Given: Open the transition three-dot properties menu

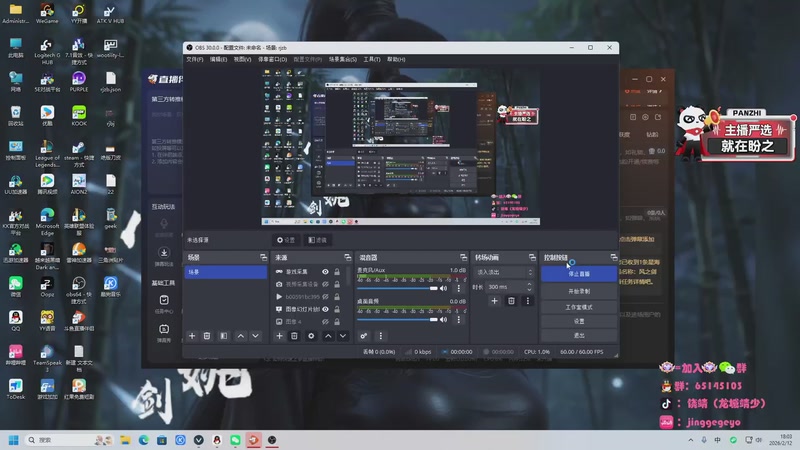Looking at the screenshot, I should (x=528, y=301).
